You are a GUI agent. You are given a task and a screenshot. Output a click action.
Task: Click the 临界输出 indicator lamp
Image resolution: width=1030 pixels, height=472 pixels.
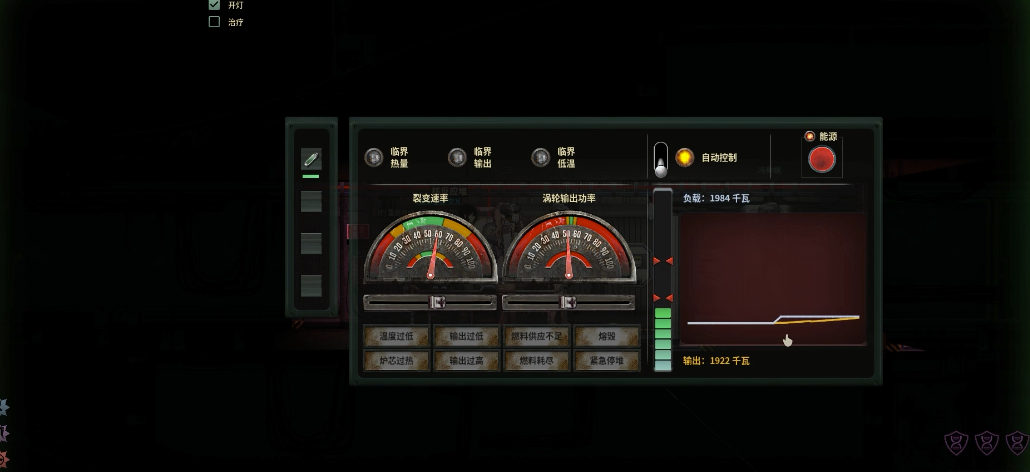[457, 158]
